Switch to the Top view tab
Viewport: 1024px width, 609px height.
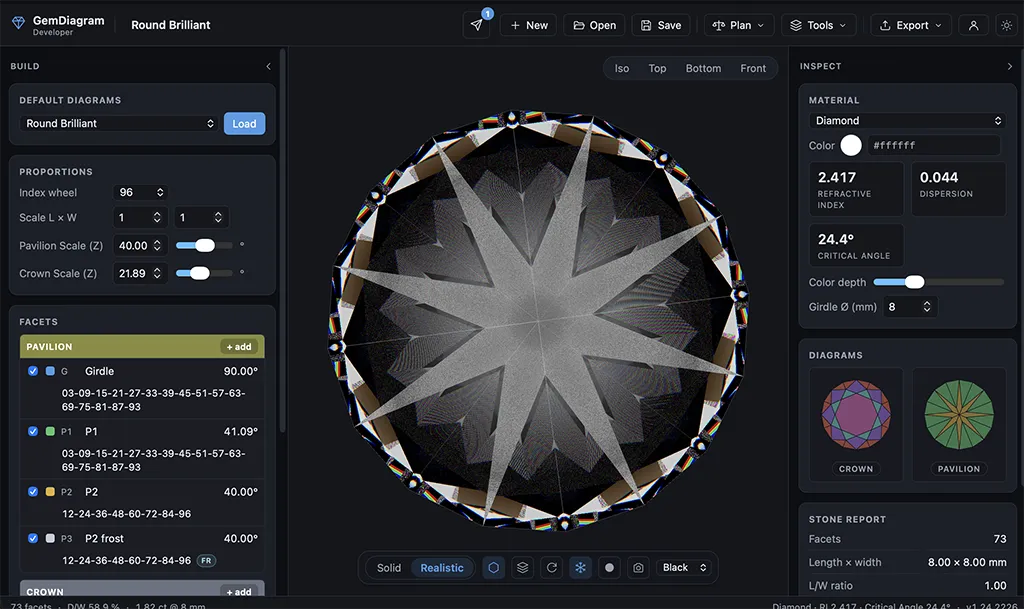pyautogui.click(x=657, y=69)
